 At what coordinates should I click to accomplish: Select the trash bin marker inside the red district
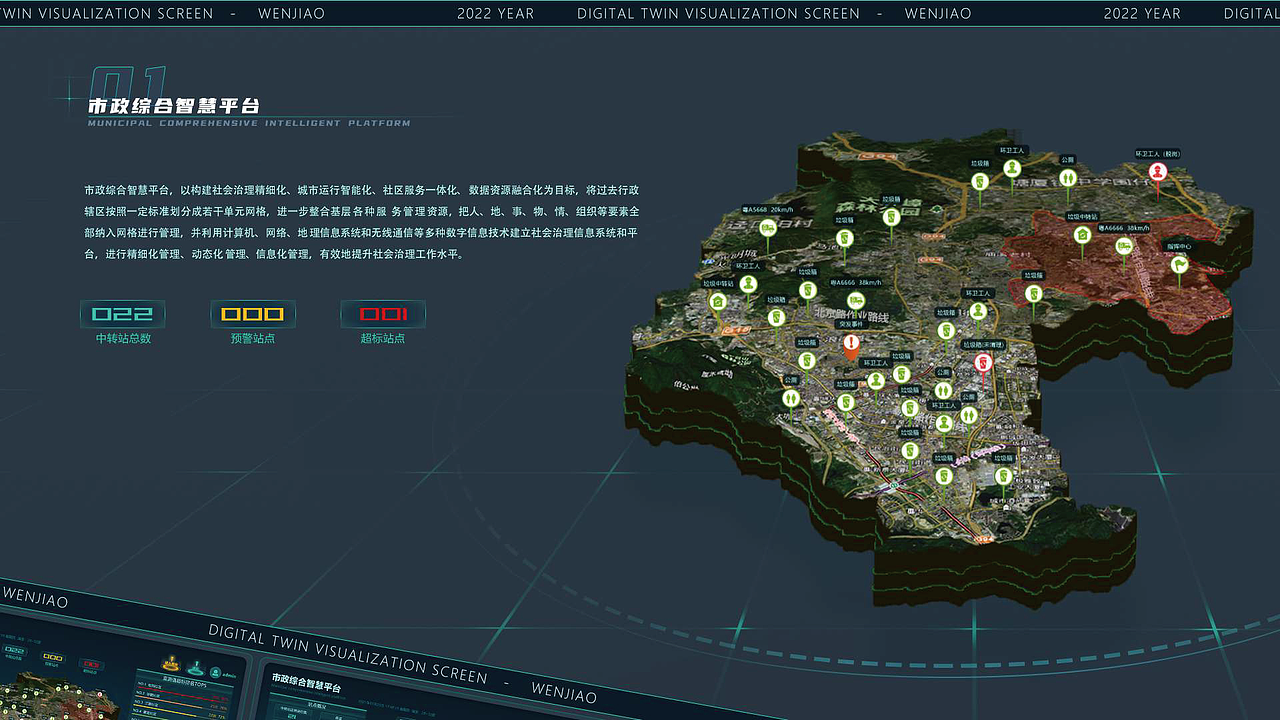tap(1033, 293)
